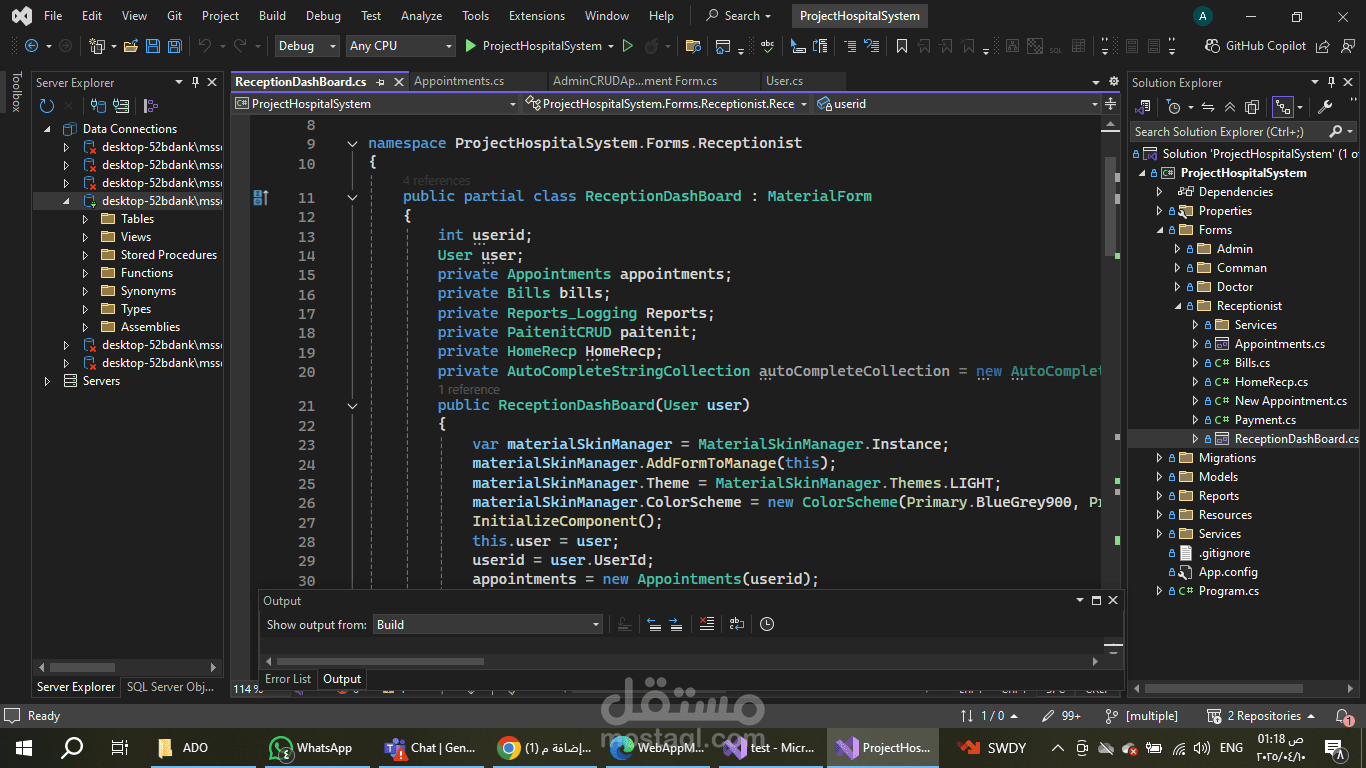
Task: Toggle word wrap in the Output panel
Action: pos(737,624)
